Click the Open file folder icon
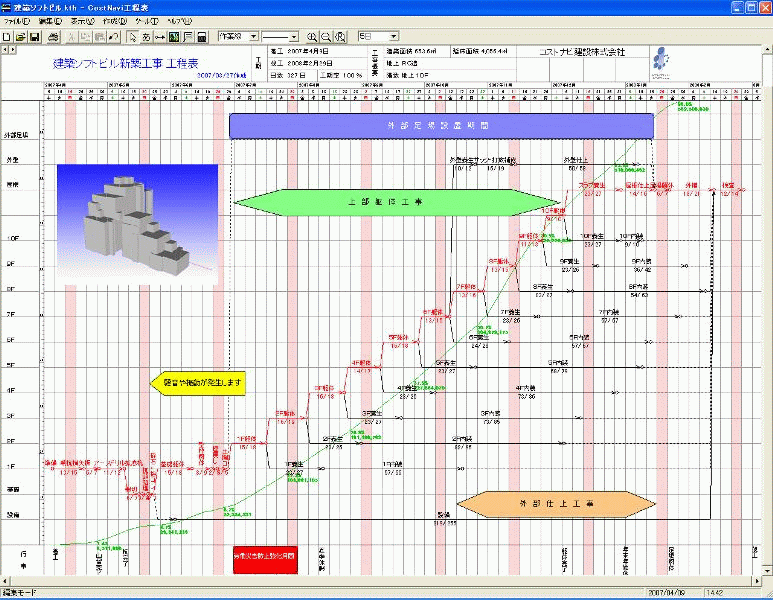 pyautogui.click(x=20, y=37)
